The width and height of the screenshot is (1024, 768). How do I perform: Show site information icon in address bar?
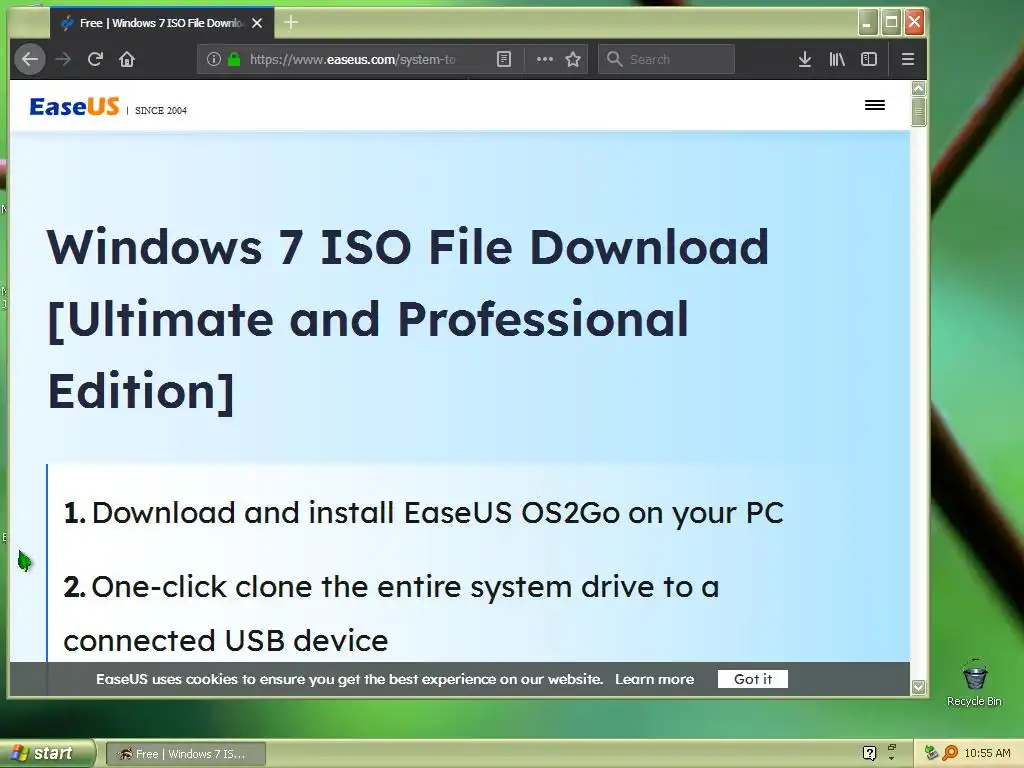(214, 59)
